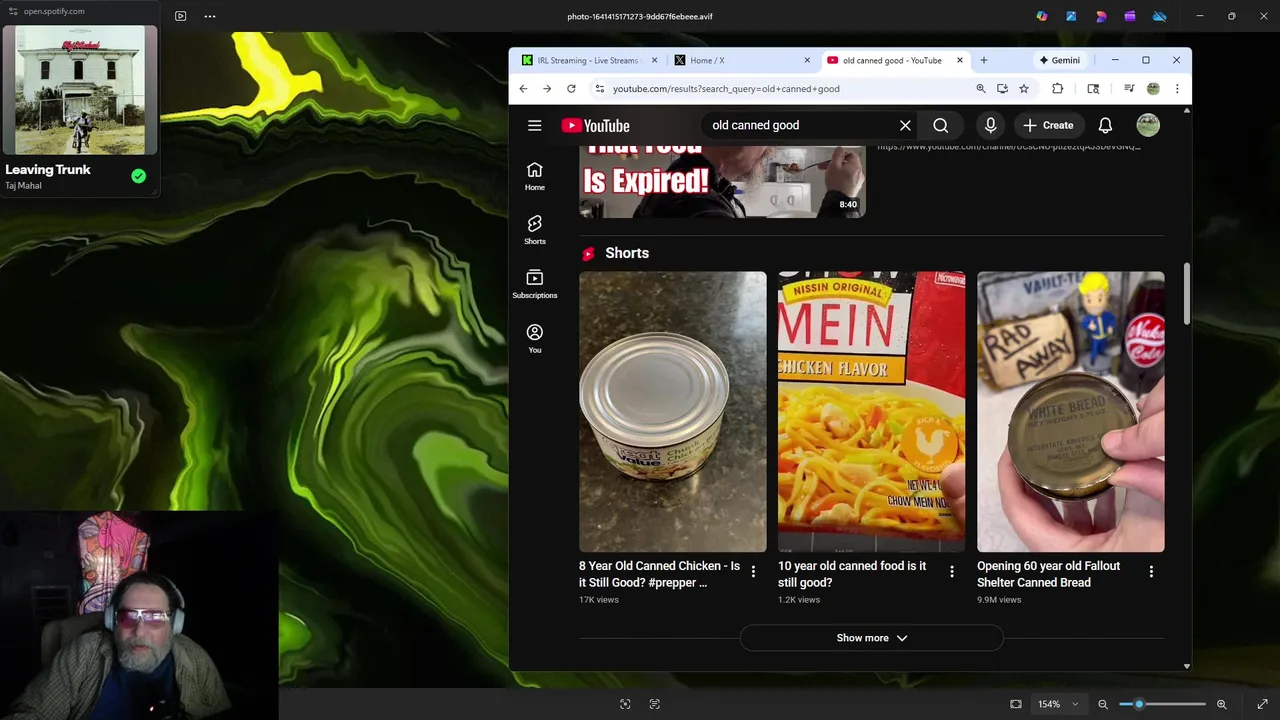Click the channel URL link in description
Screen dimensions: 1280x720
(x=1009, y=147)
